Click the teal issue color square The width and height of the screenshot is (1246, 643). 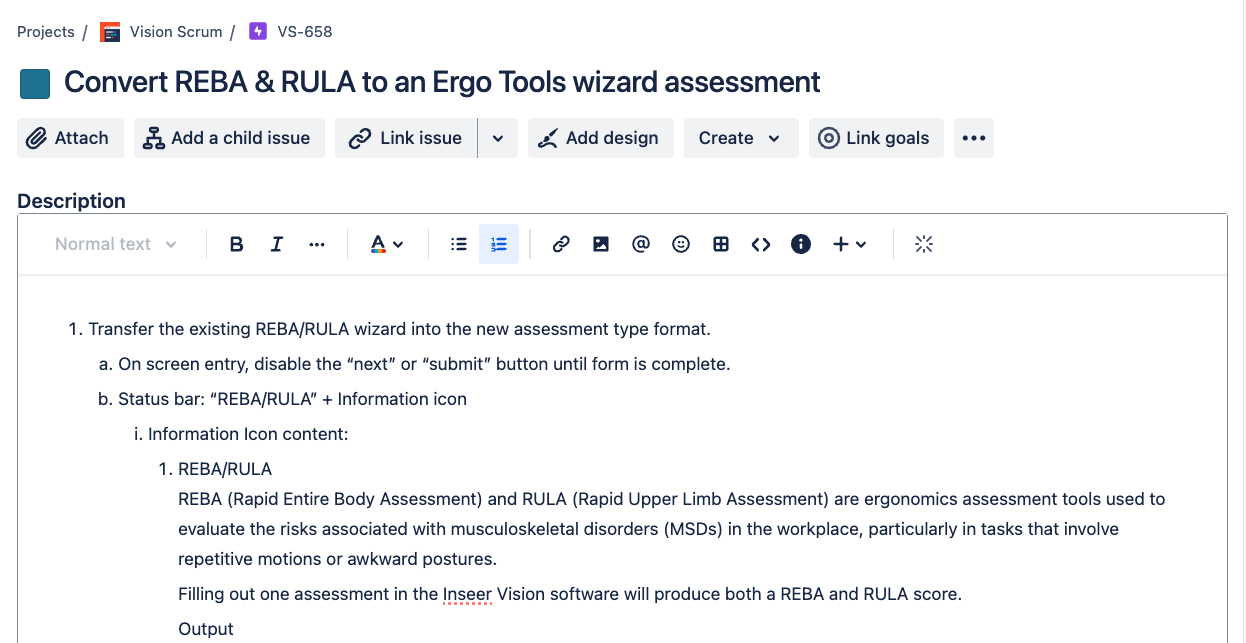[35, 84]
